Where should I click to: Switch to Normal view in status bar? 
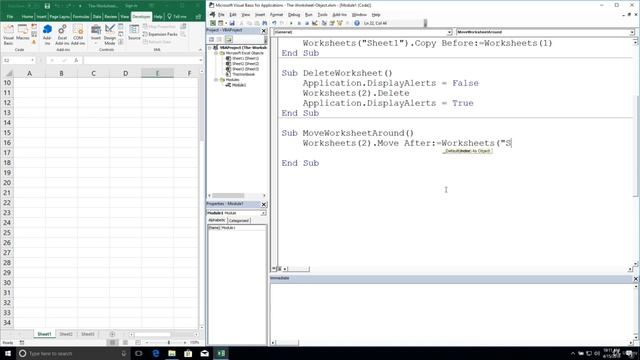click(112, 342)
